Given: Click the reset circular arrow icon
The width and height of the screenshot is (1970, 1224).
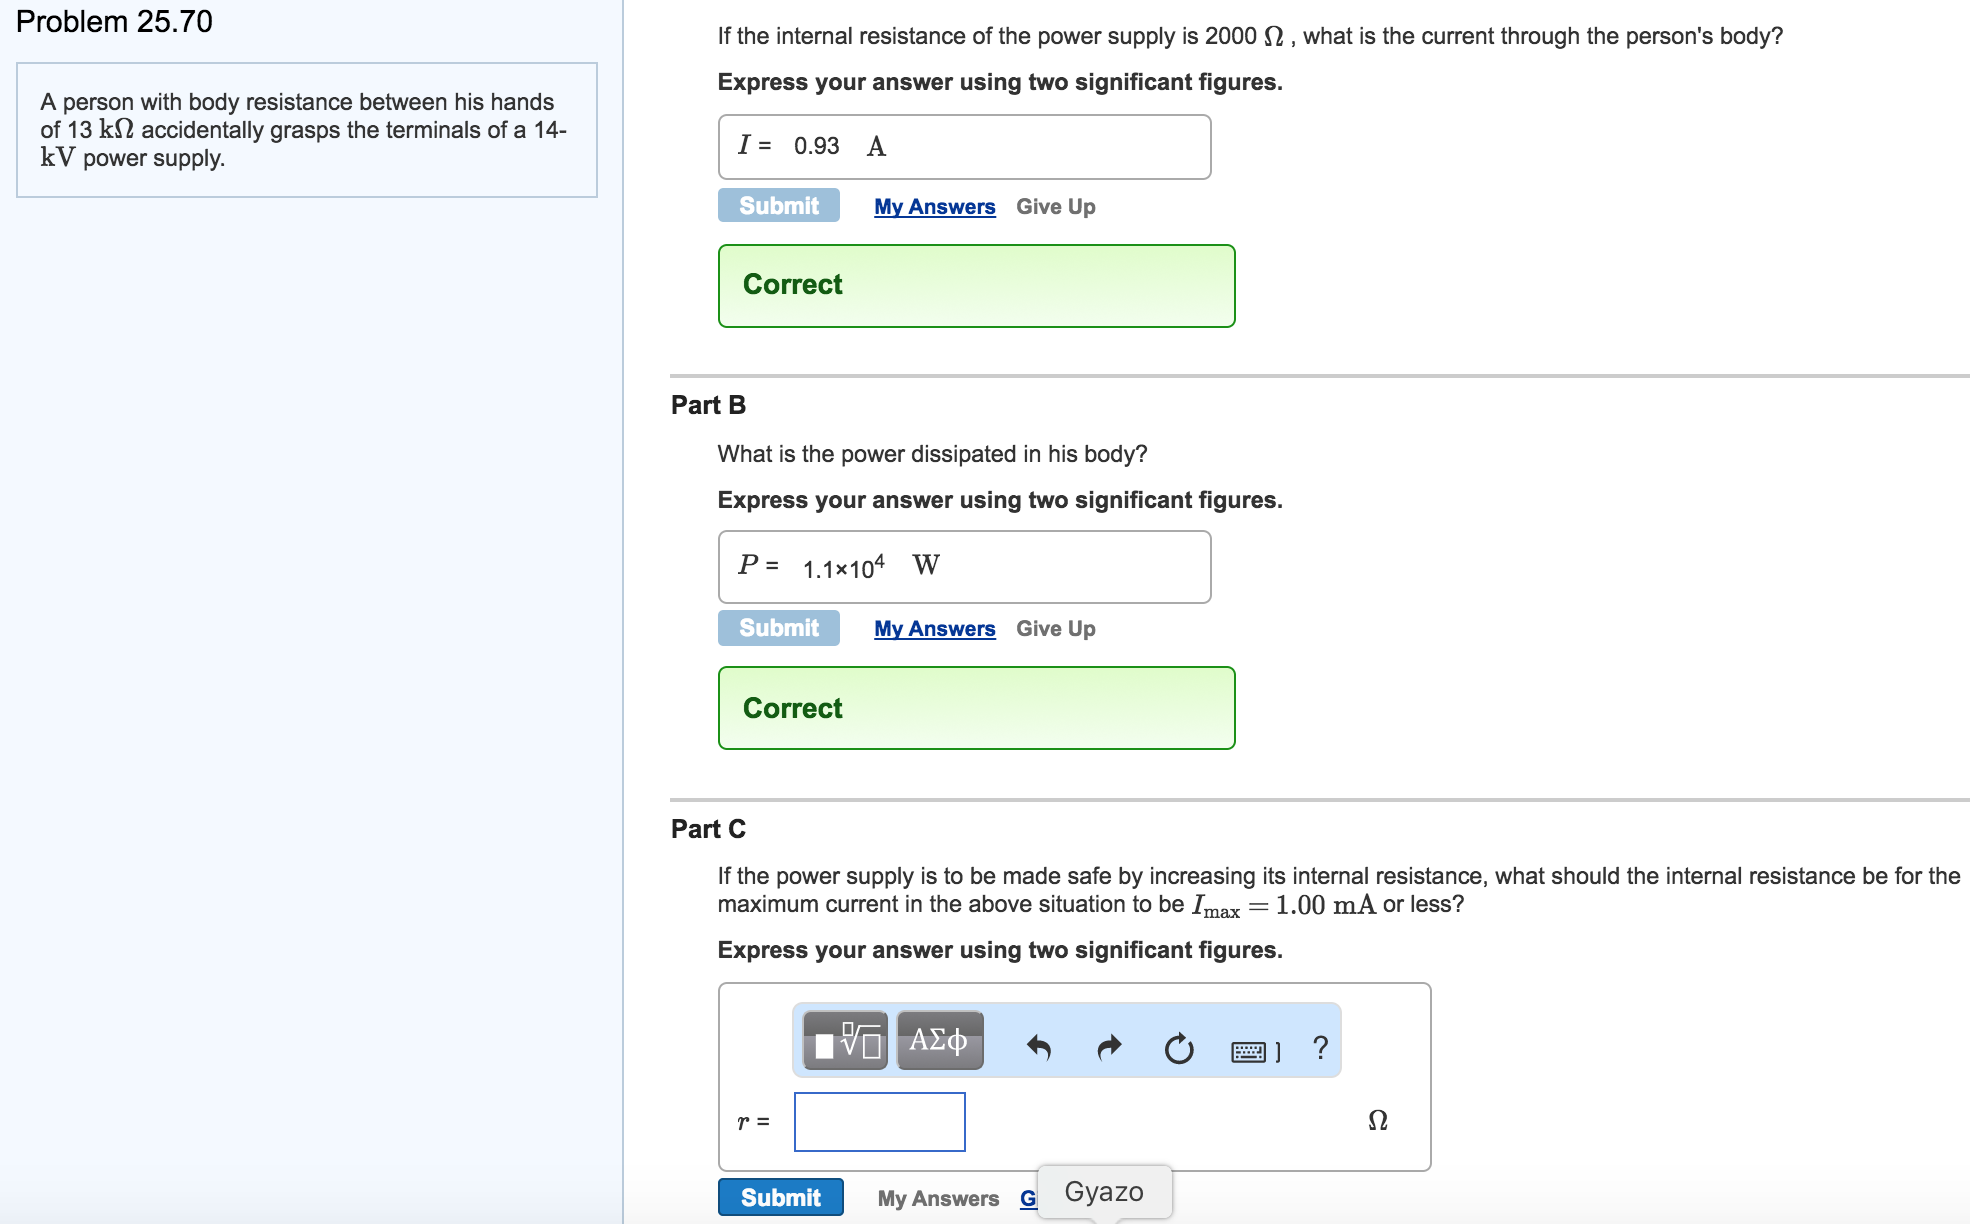Looking at the screenshot, I should tap(1179, 1049).
